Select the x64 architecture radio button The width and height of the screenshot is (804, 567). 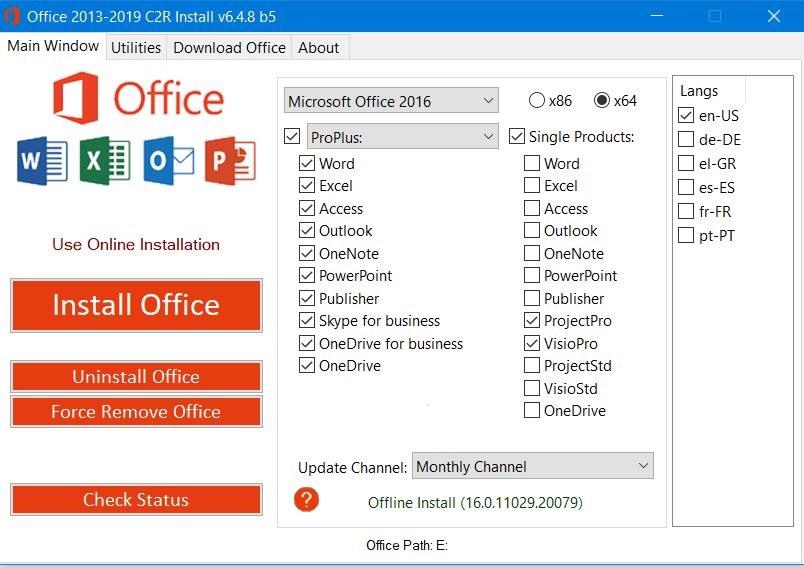(601, 100)
